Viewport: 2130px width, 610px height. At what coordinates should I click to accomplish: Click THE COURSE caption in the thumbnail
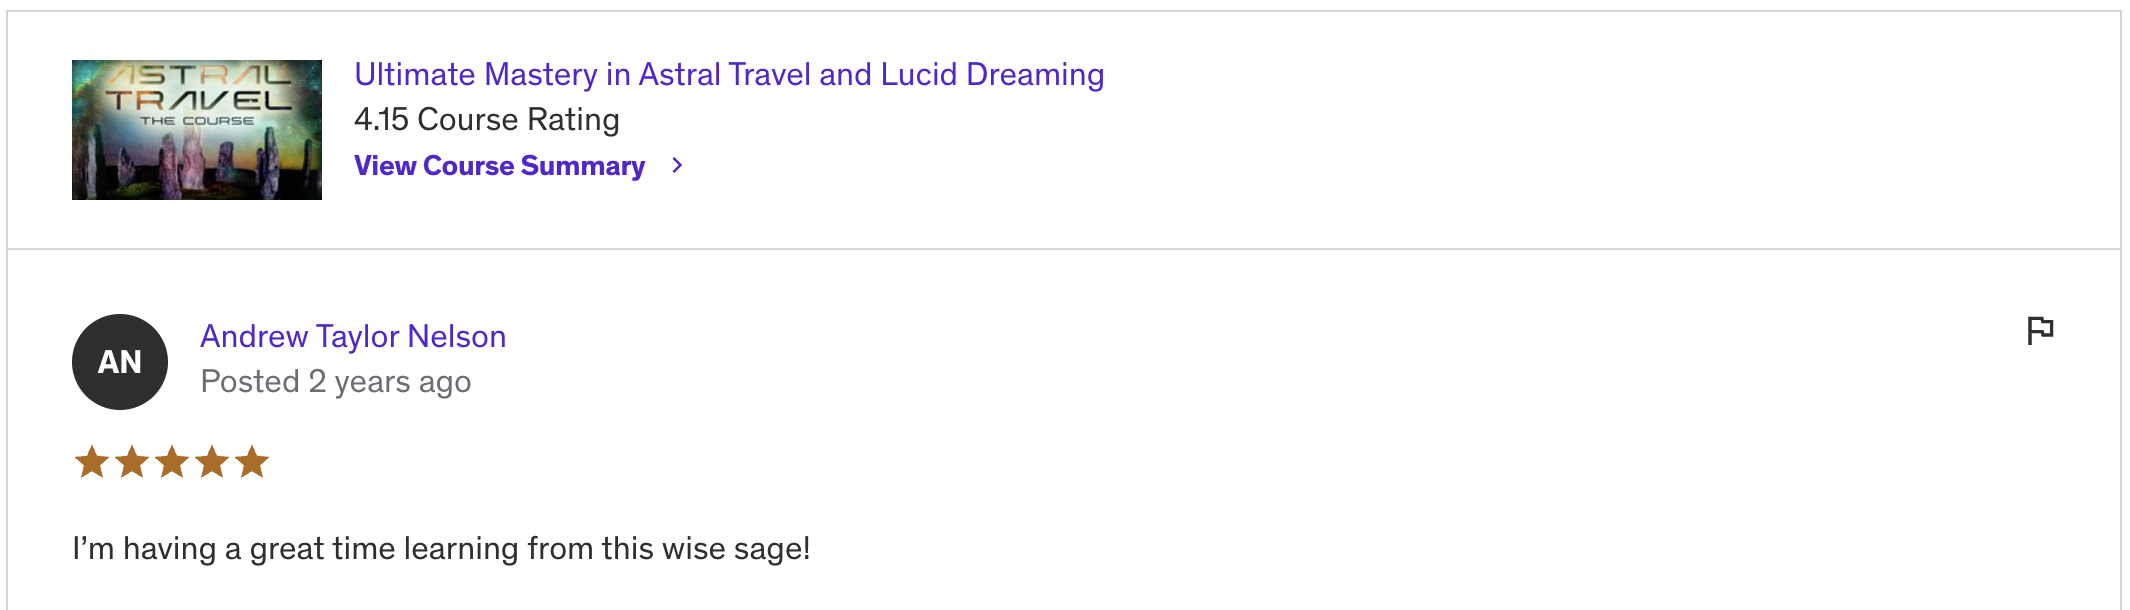(197, 121)
